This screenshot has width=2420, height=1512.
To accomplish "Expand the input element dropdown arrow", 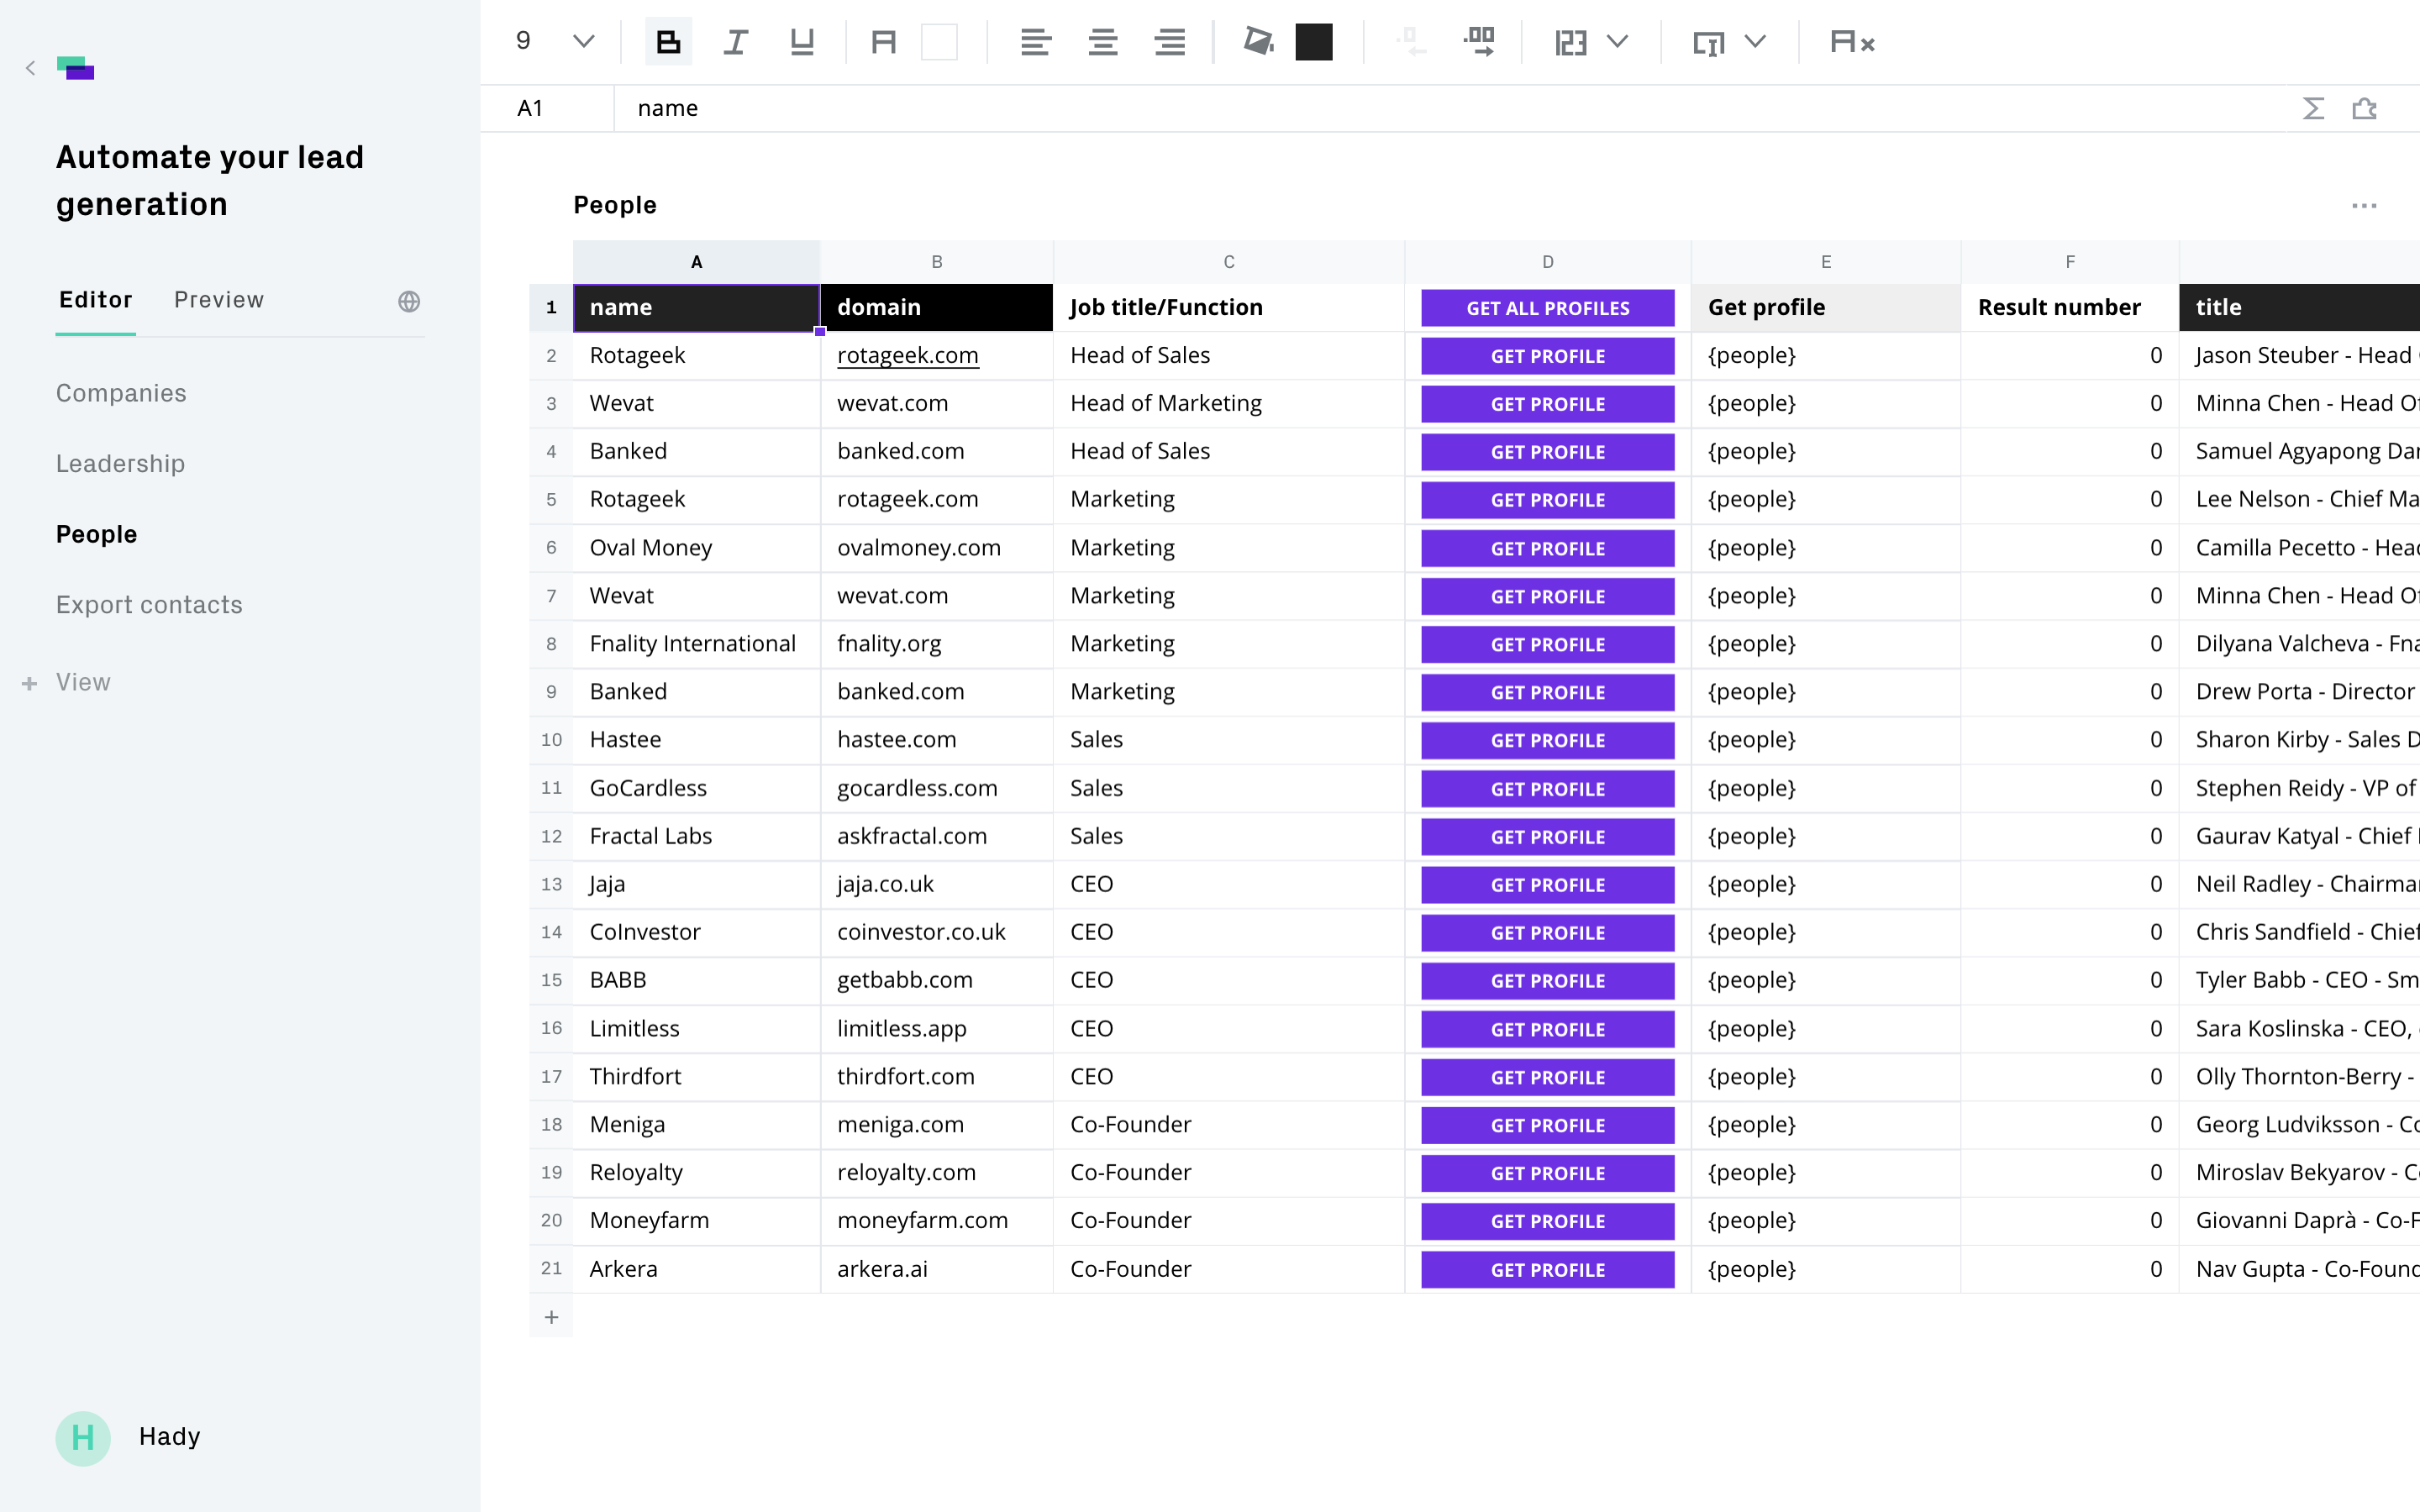I will tap(1755, 42).
